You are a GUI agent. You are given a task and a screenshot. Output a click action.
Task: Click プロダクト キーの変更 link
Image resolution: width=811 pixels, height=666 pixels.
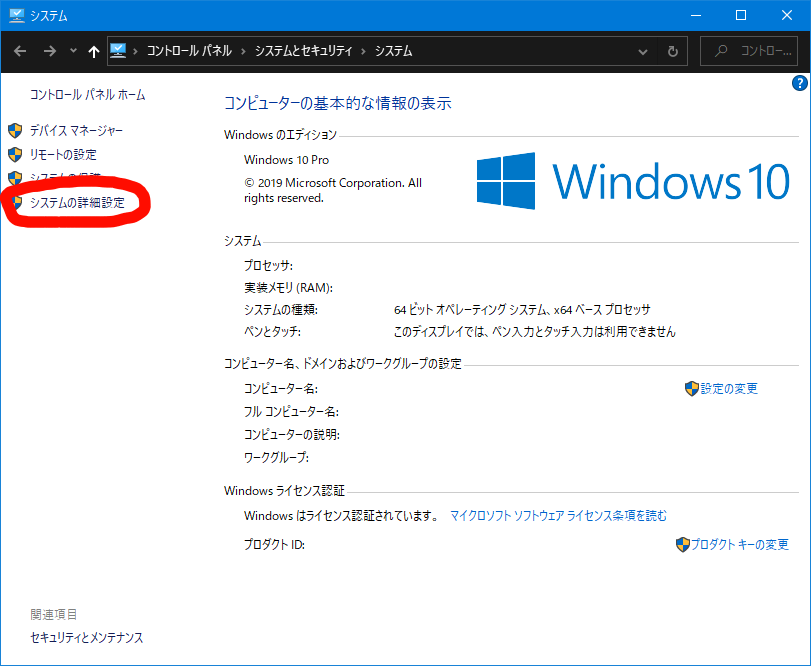(740, 544)
